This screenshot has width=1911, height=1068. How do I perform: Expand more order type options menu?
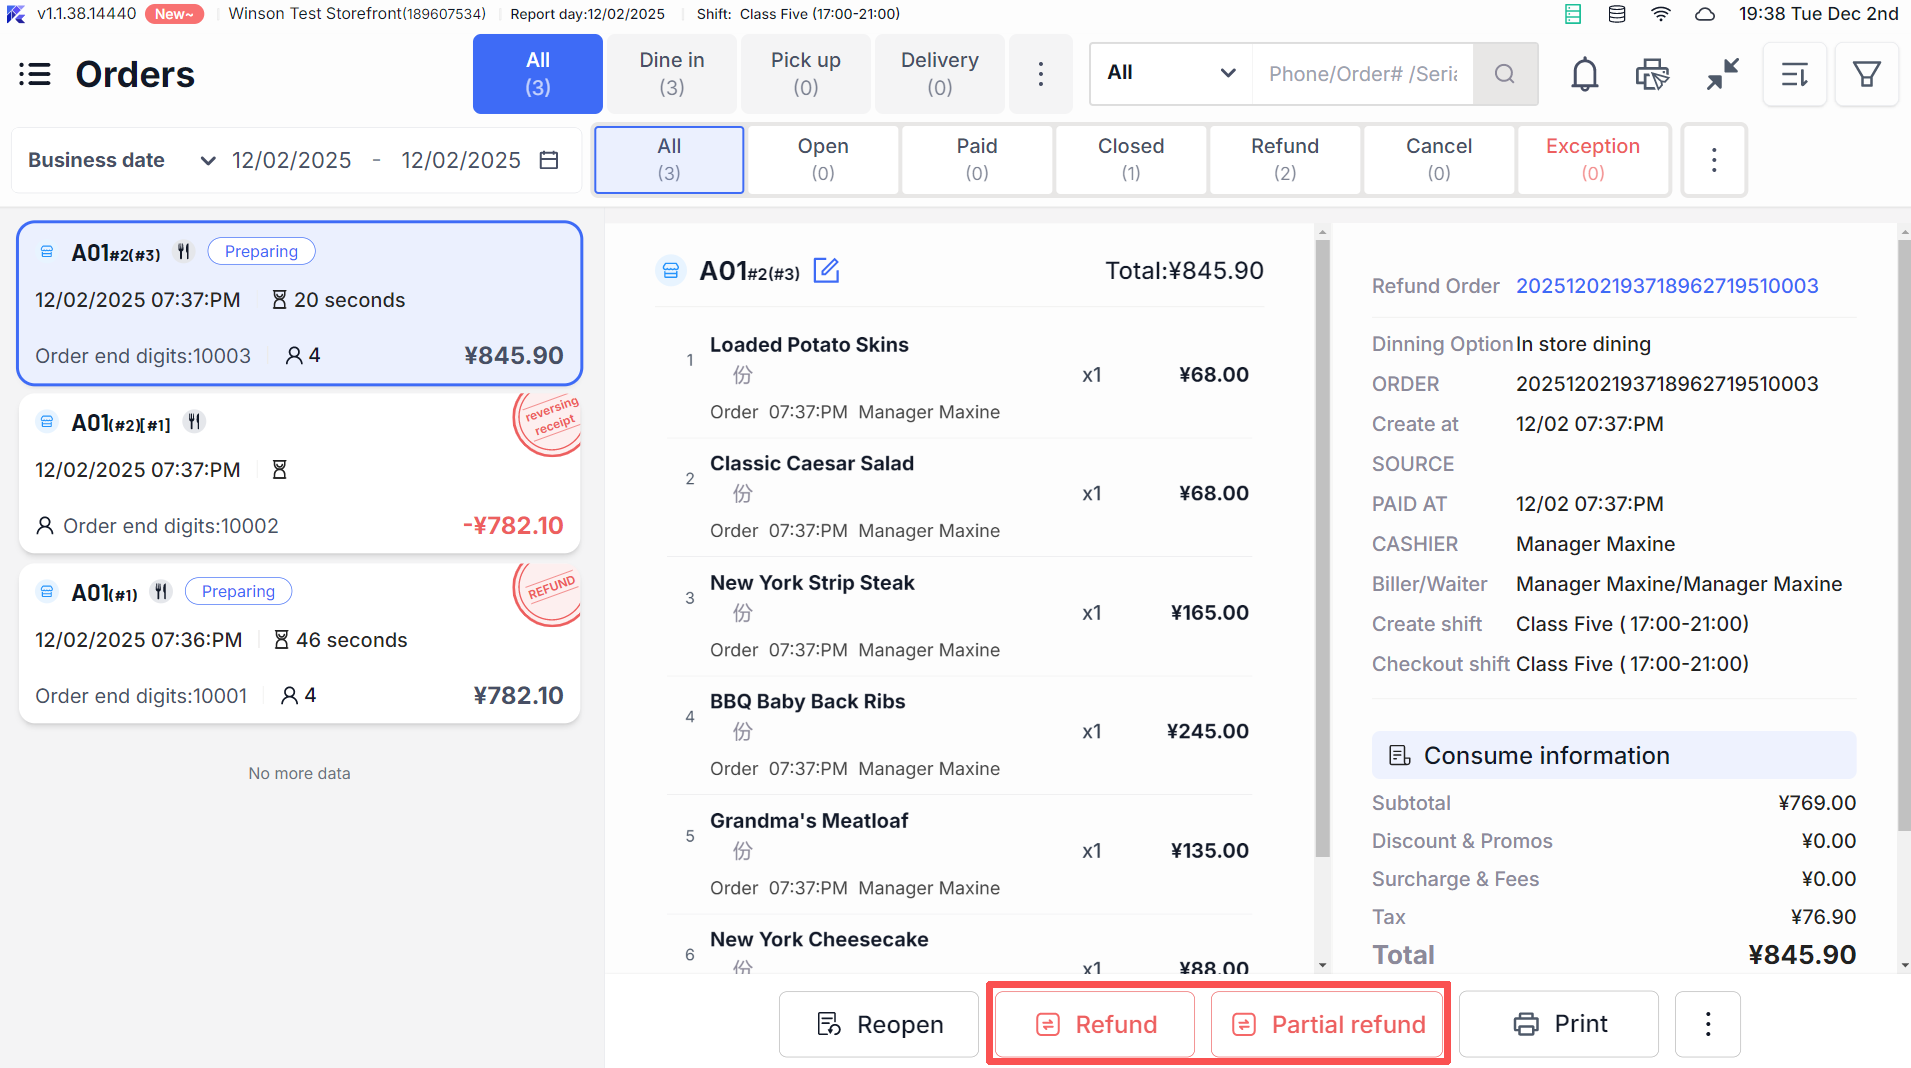point(1040,74)
